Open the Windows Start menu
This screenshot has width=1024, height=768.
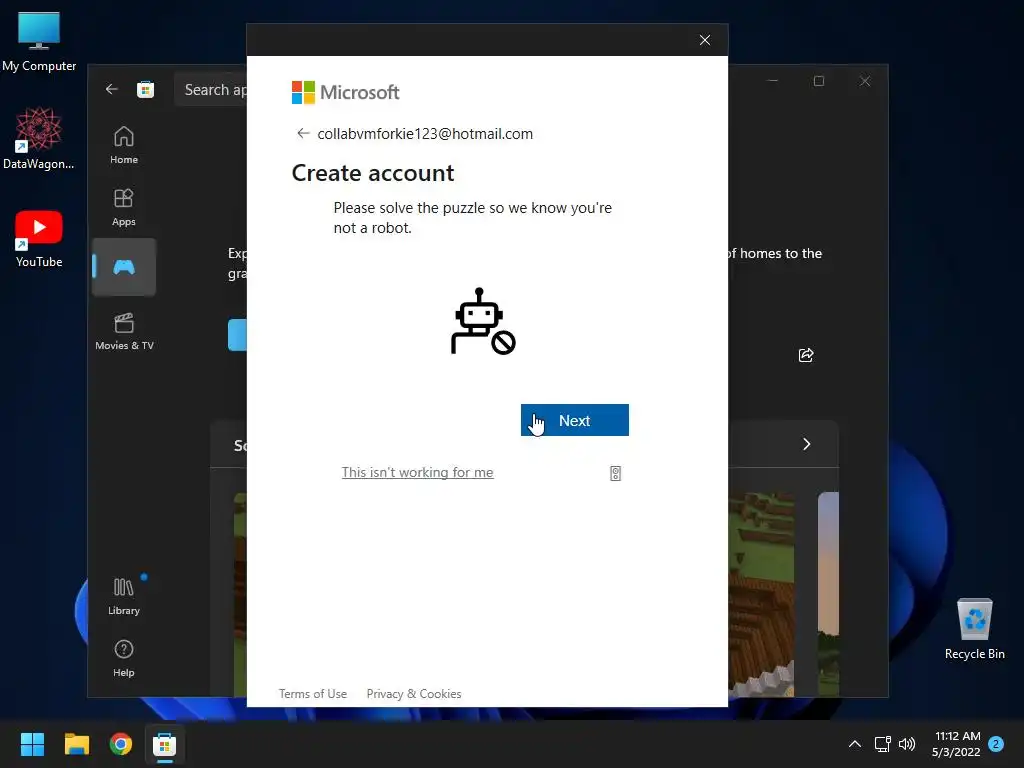point(32,744)
